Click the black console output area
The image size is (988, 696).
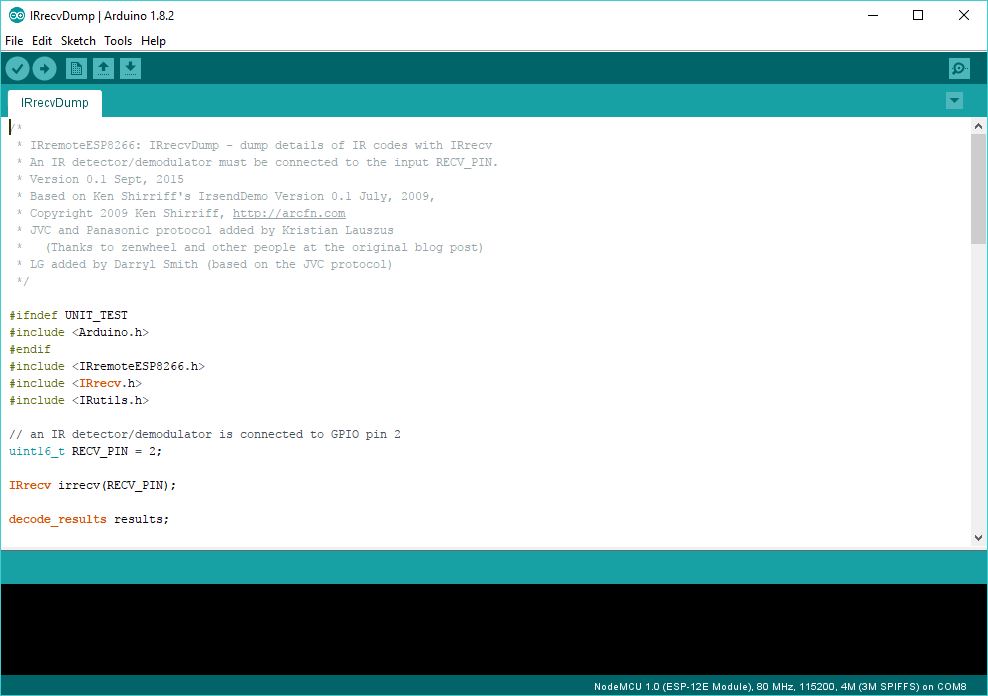pyautogui.click(x=494, y=629)
